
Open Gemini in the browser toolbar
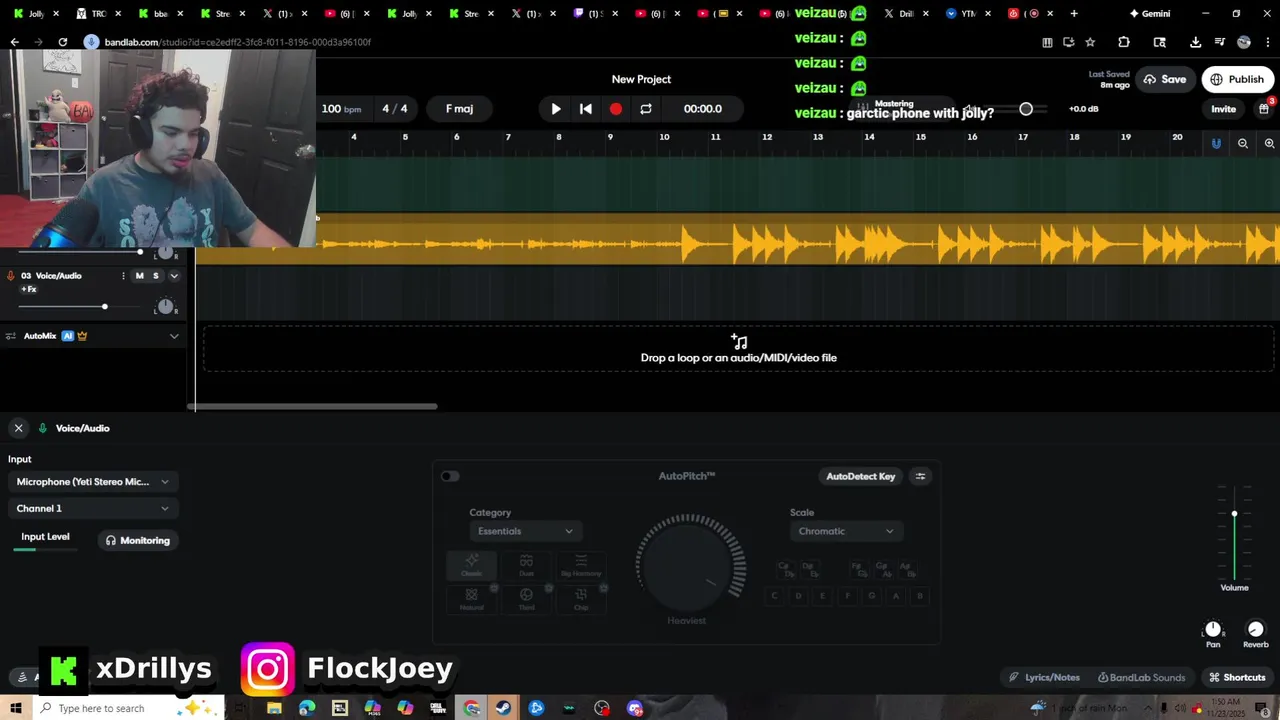1149,14
